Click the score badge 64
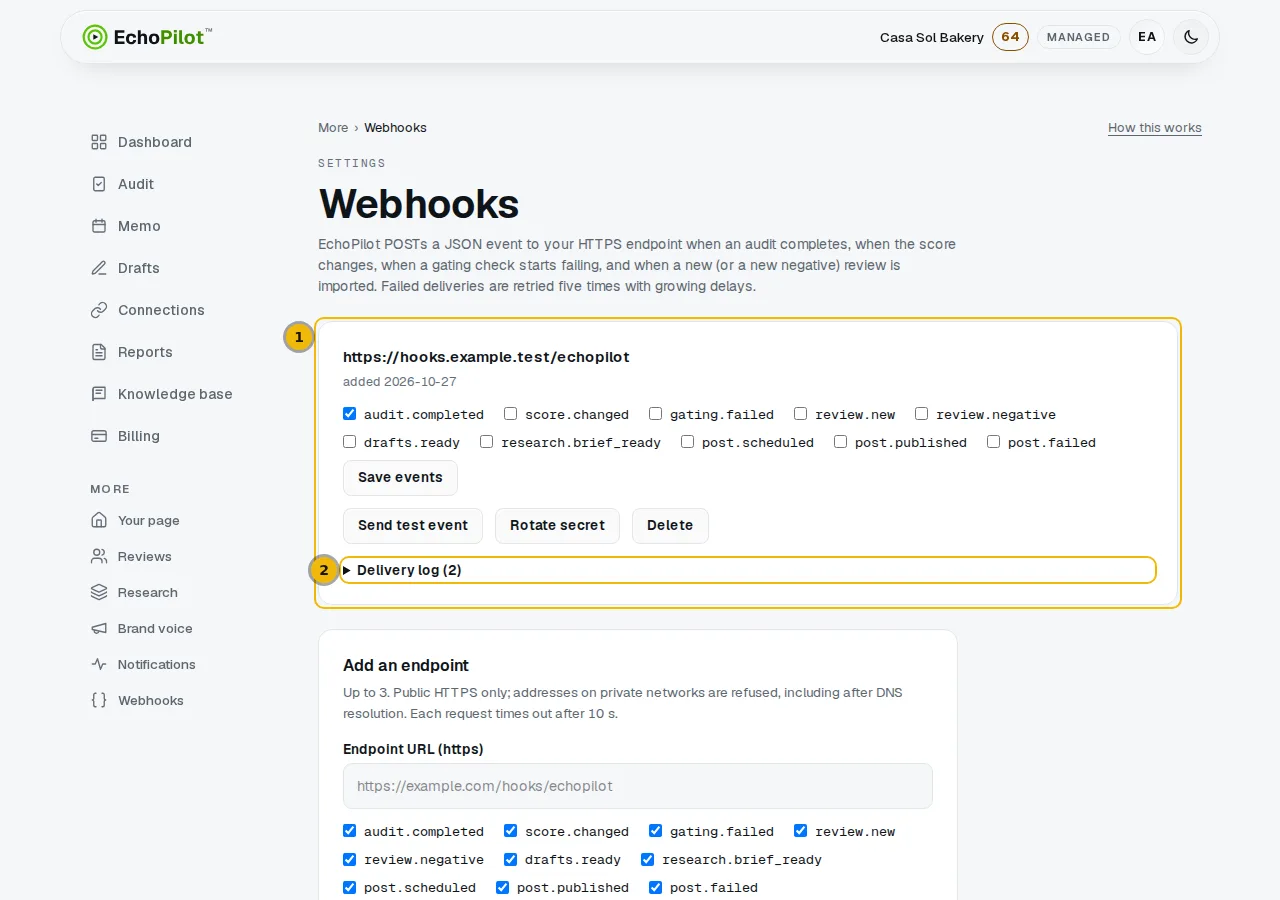 pos(1010,37)
